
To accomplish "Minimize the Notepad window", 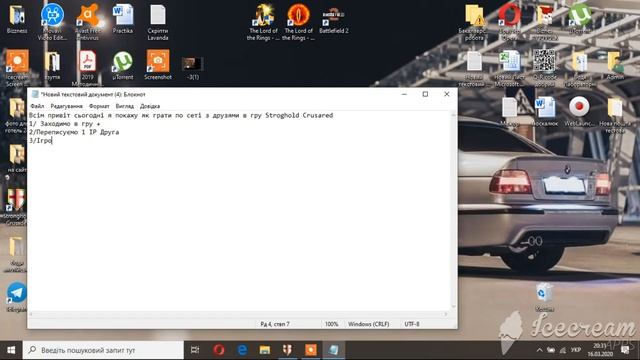I will click(x=404, y=94).
